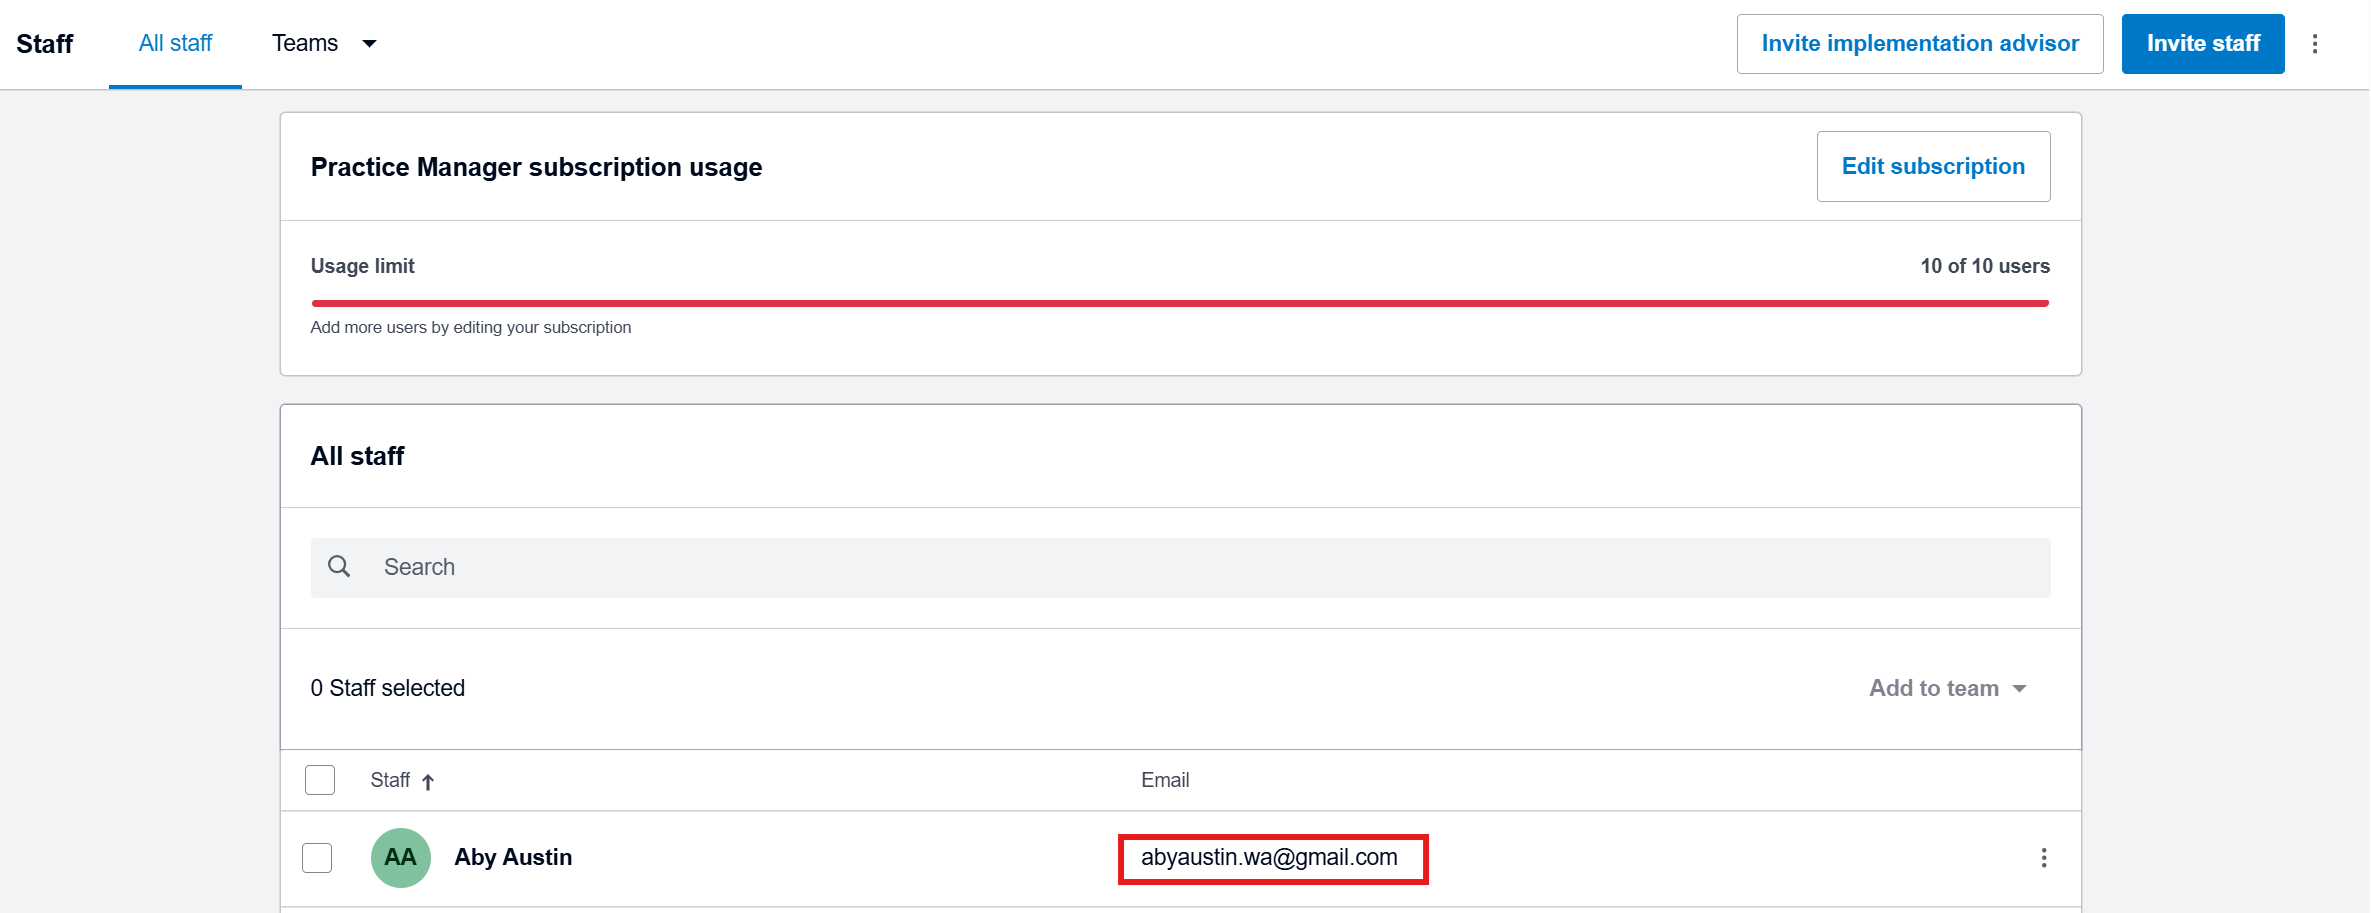Click the Staff page heading
Image resolution: width=2371 pixels, height=913 pixels.
[x=45, y=44]
